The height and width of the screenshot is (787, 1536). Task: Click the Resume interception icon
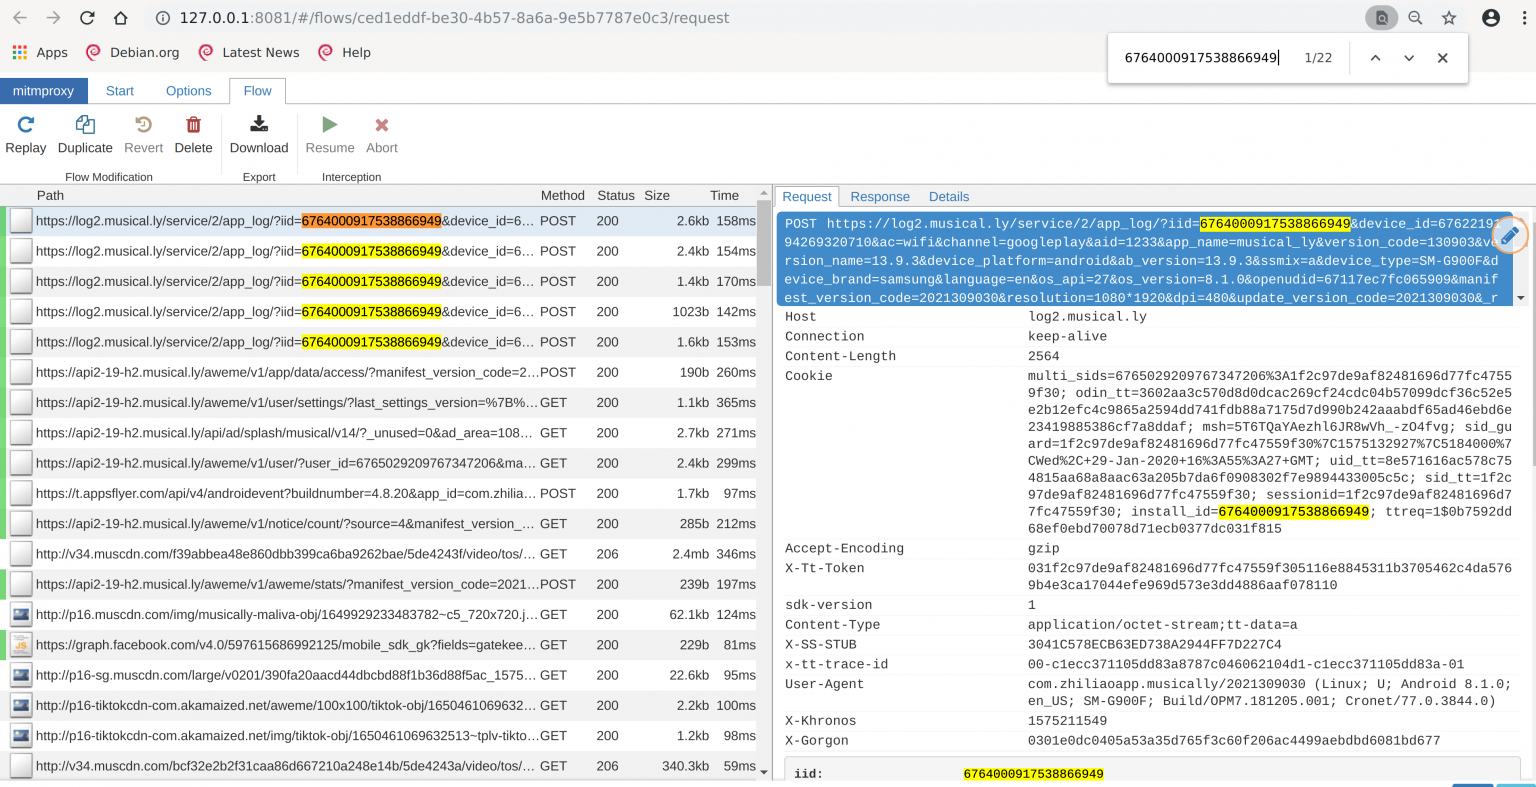[x=330, y=125]
